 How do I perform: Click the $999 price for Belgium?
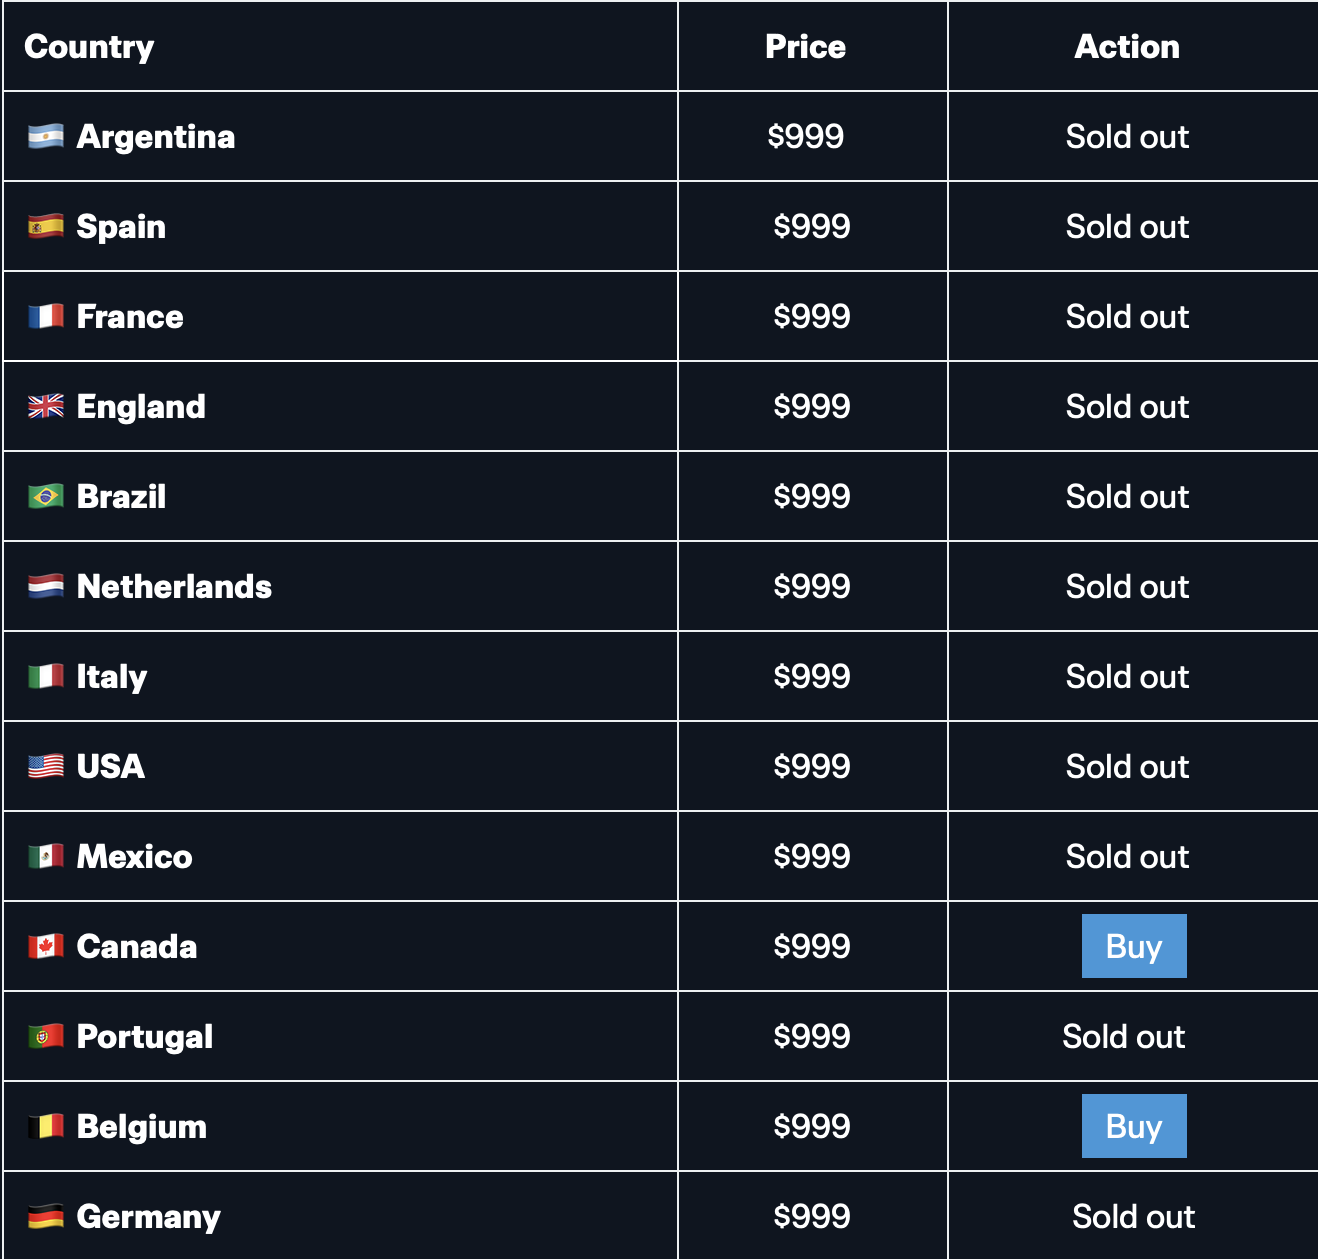point(811,1127)
